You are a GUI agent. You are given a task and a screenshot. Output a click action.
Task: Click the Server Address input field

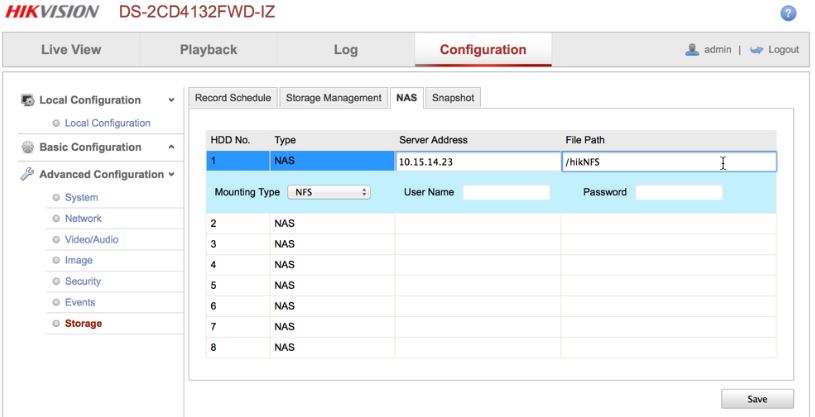(477, 161)
